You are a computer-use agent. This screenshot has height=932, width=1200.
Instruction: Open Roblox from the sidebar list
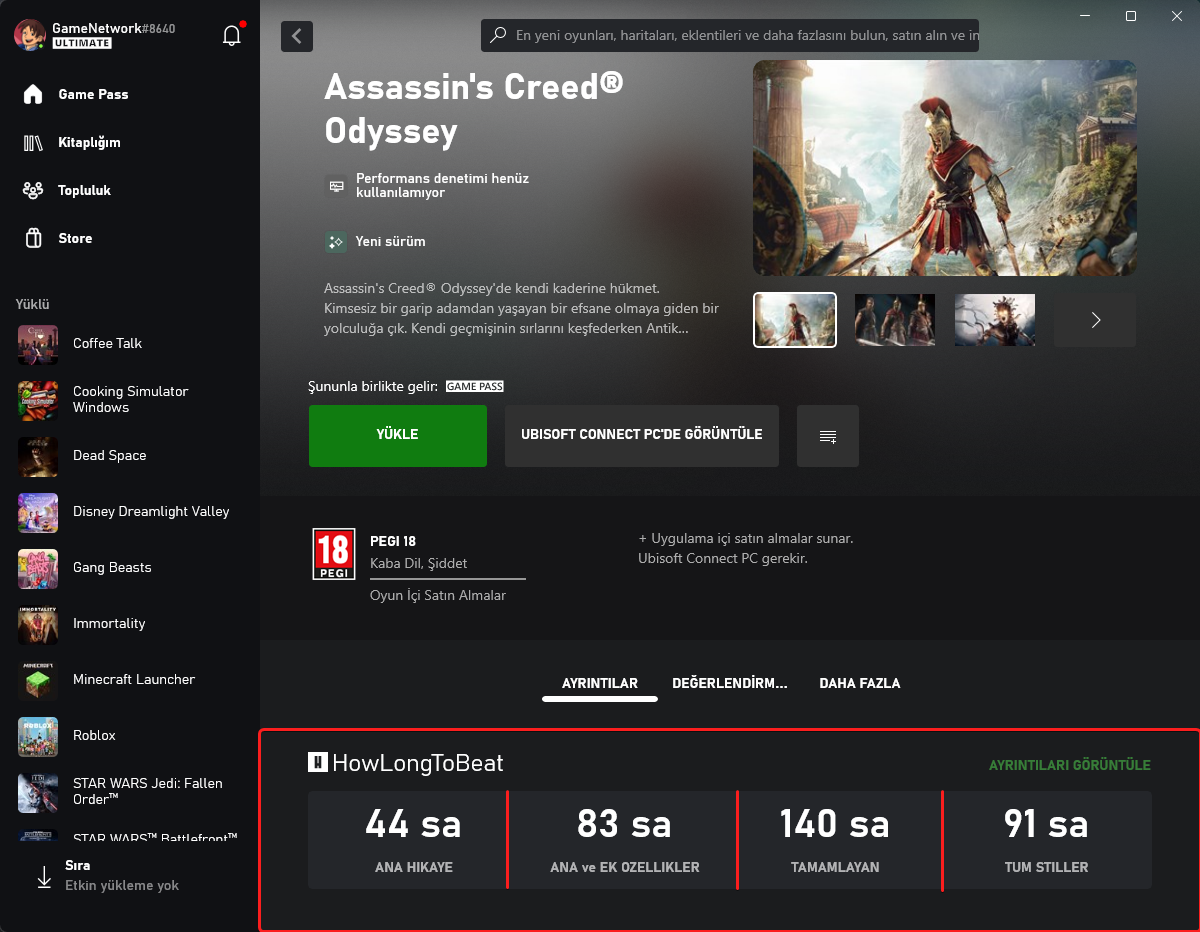(x=94, y=735)
